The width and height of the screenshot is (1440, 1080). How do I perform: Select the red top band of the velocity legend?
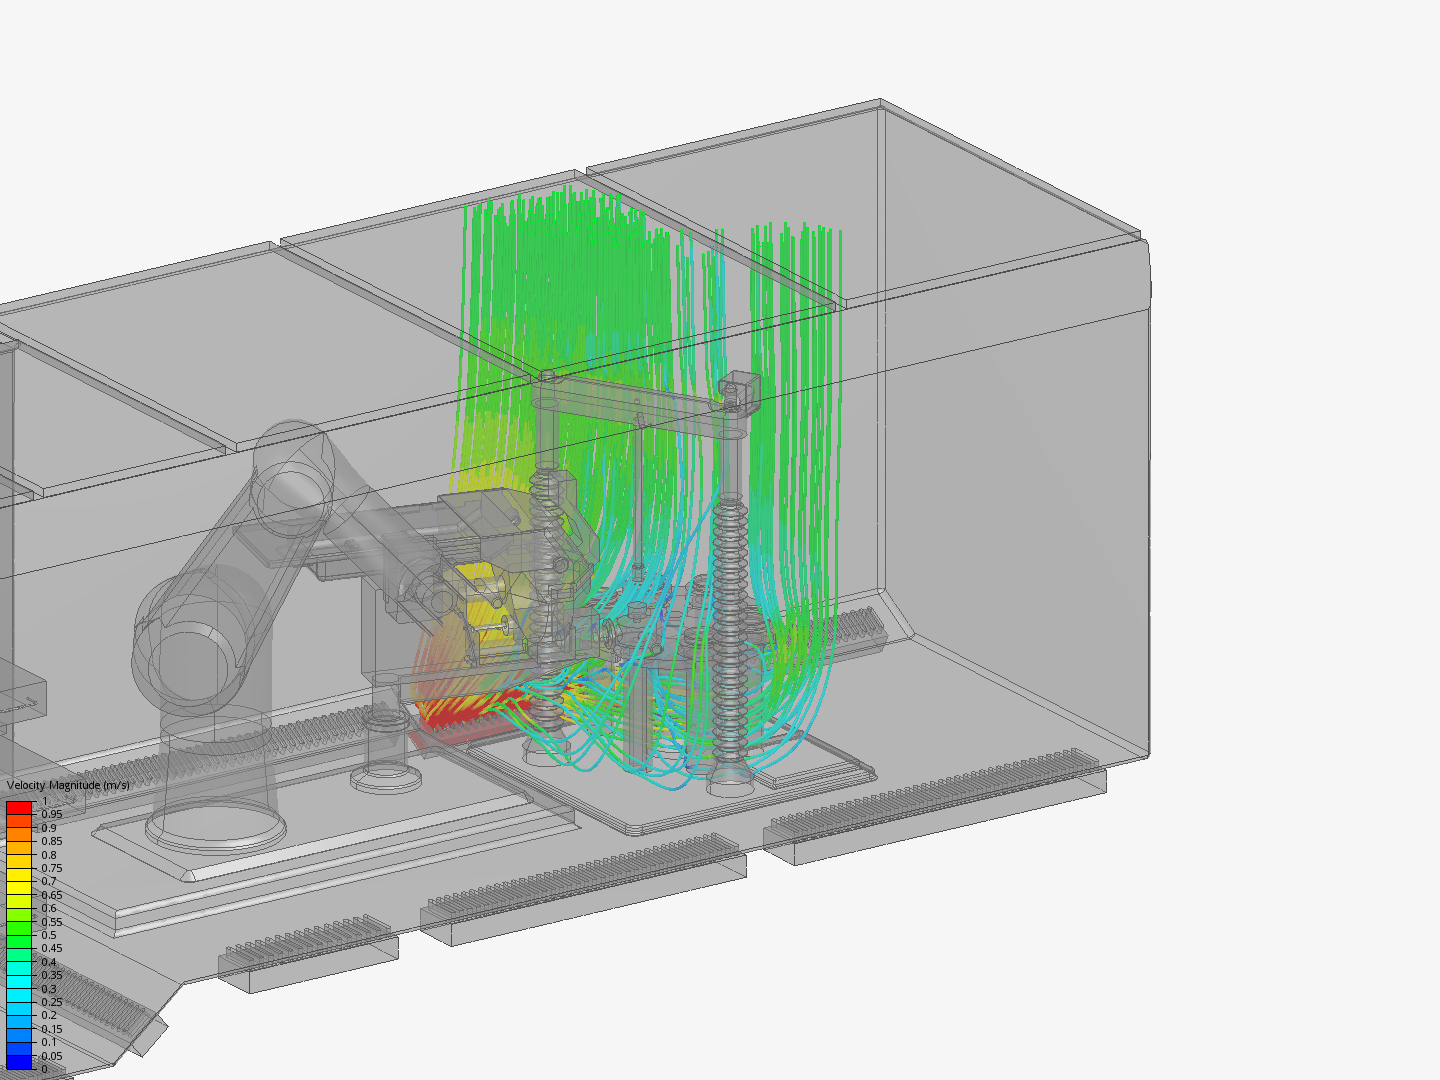point(20,807)
